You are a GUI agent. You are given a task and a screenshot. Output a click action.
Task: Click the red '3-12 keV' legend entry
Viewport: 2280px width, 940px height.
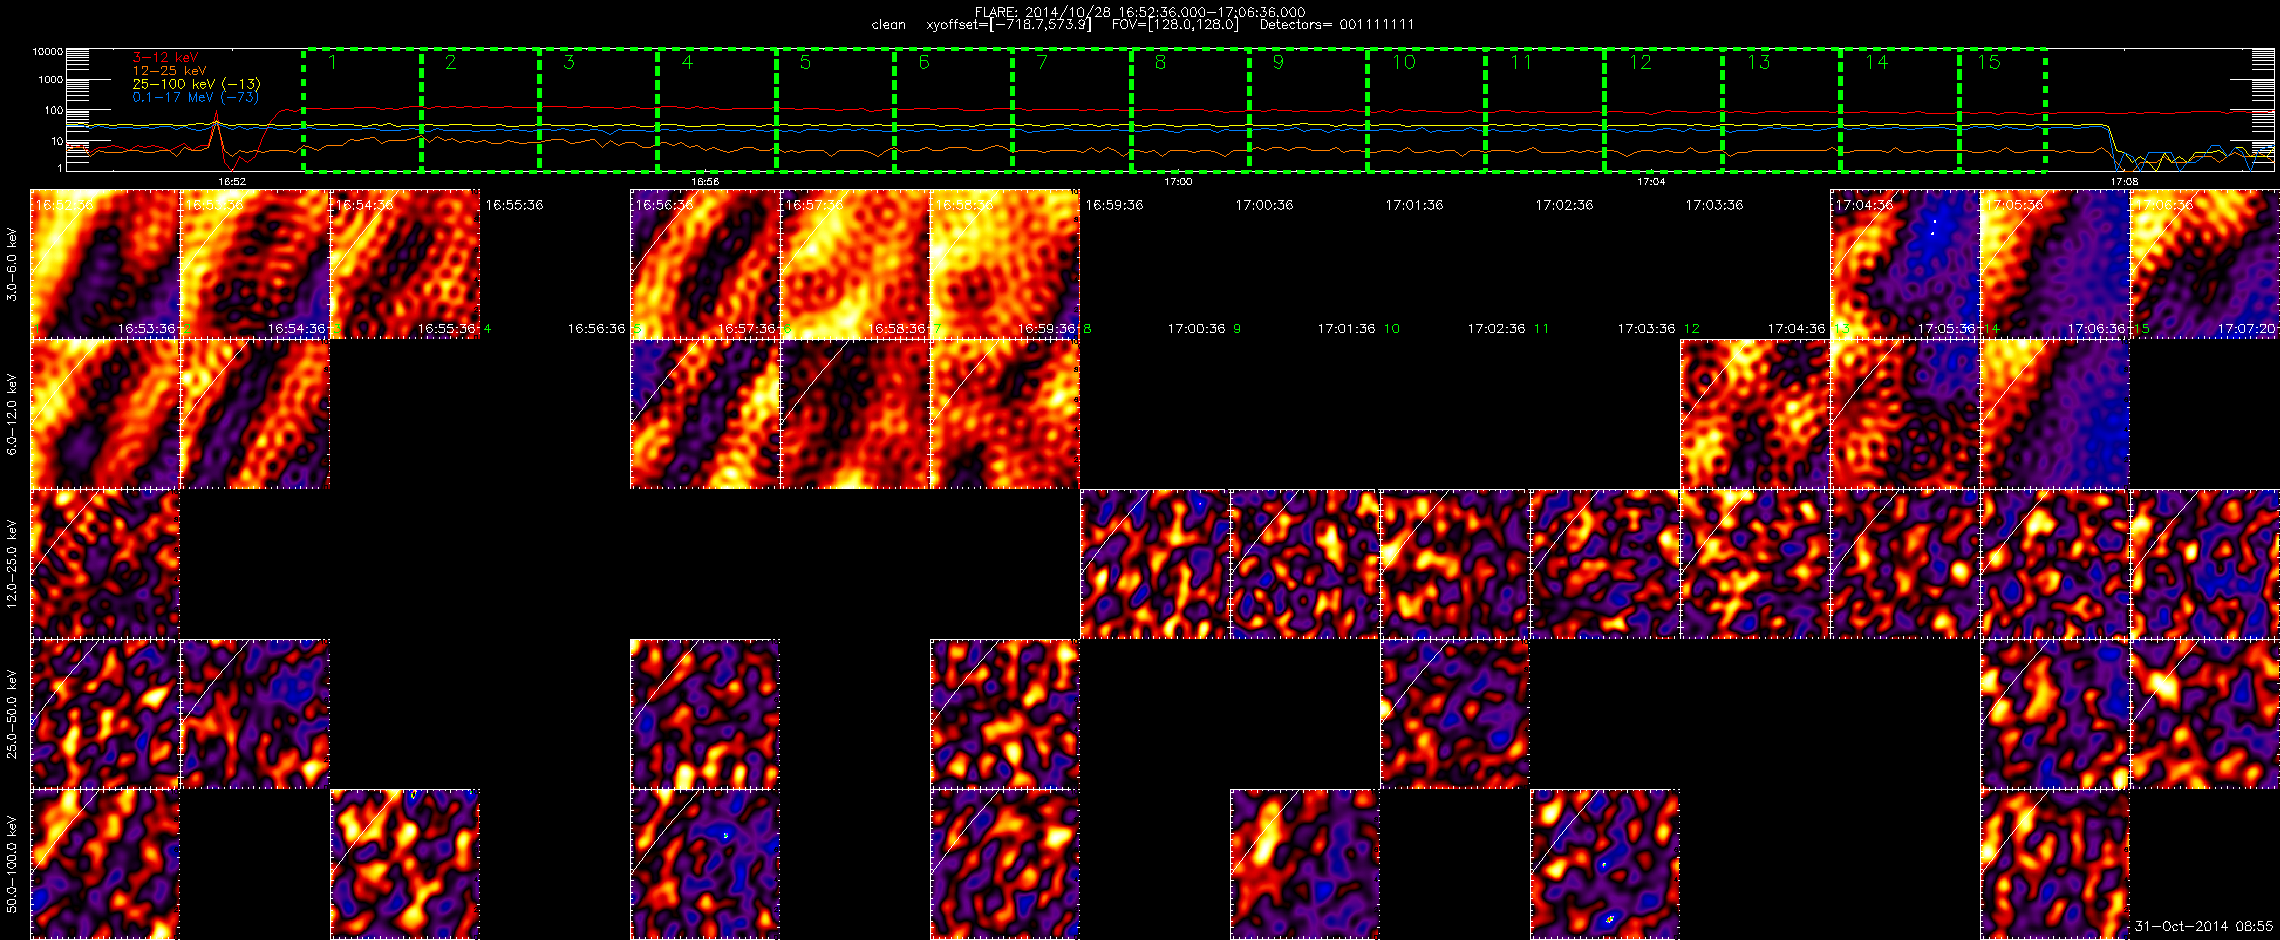tap(166, 58)
